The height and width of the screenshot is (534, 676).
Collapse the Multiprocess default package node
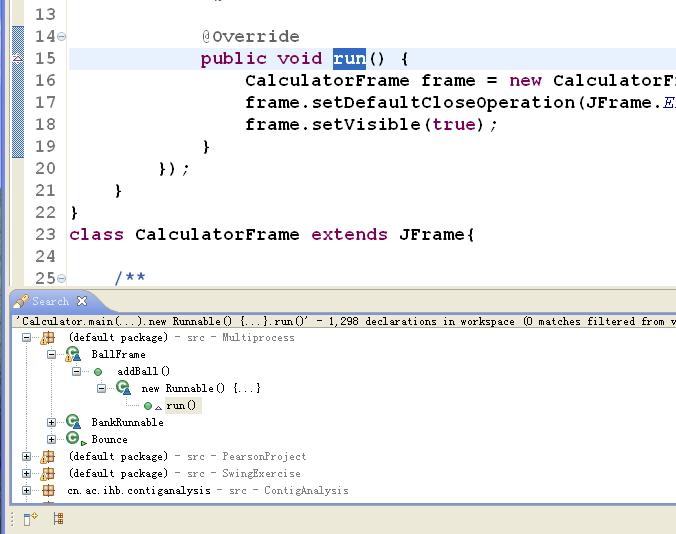click(26, 337)
